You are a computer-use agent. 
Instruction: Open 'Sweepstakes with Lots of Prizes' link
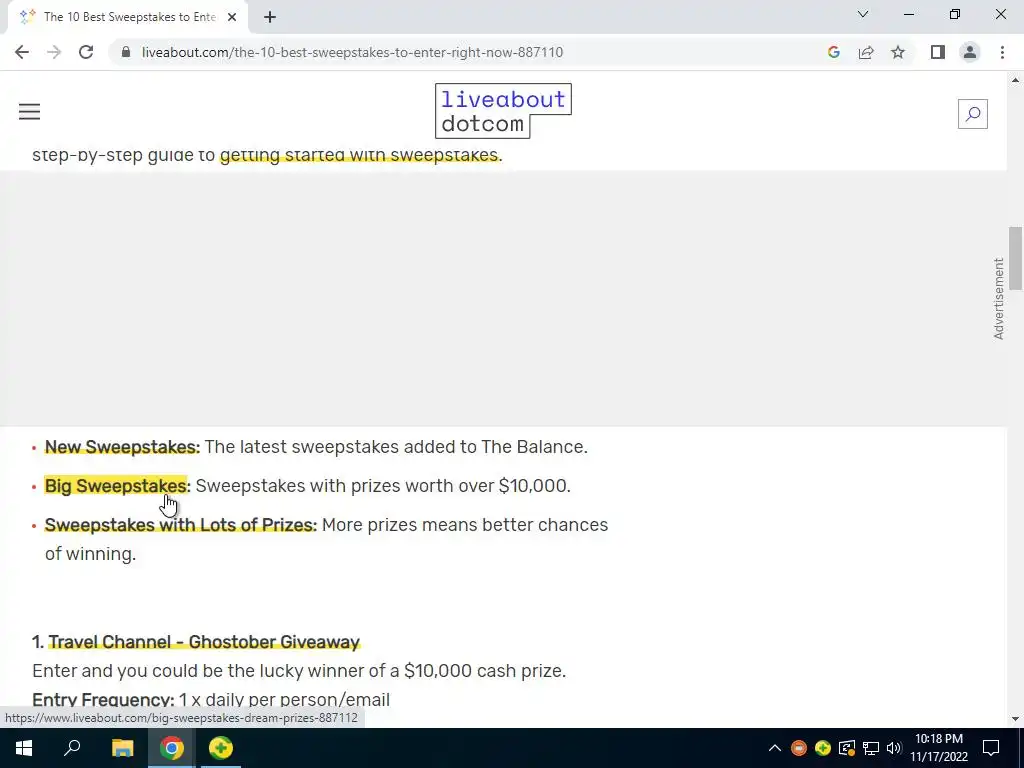(x=180, y=525)
